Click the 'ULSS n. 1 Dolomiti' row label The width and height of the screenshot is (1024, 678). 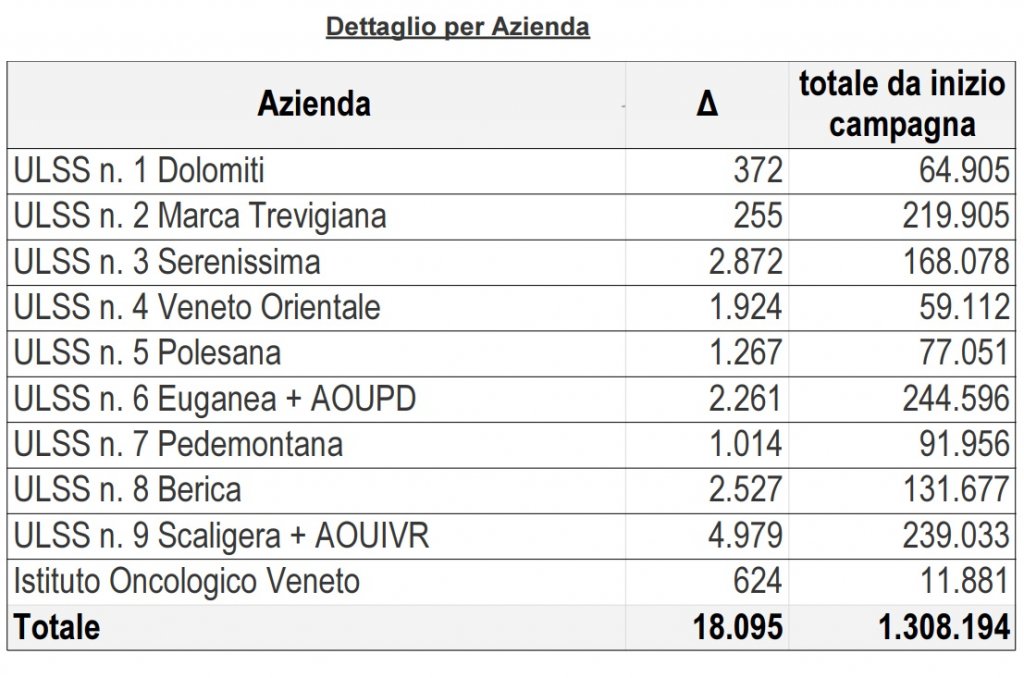pos(139,171)
